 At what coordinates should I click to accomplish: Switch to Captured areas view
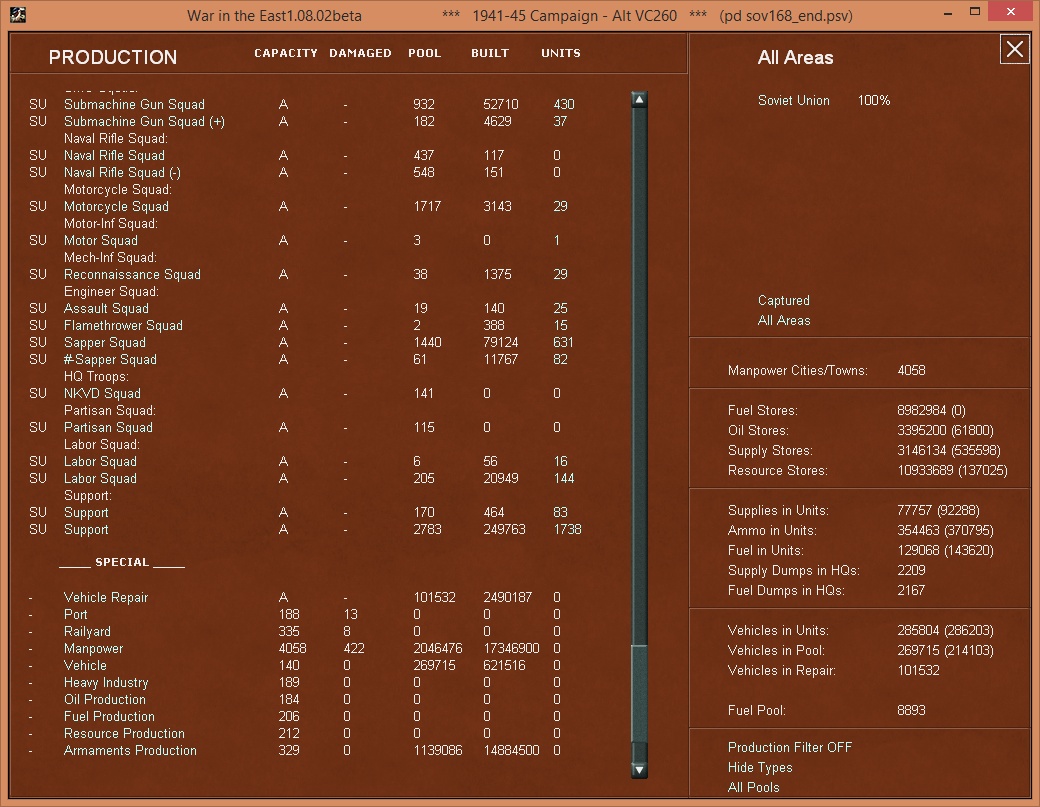coord(783,300)
